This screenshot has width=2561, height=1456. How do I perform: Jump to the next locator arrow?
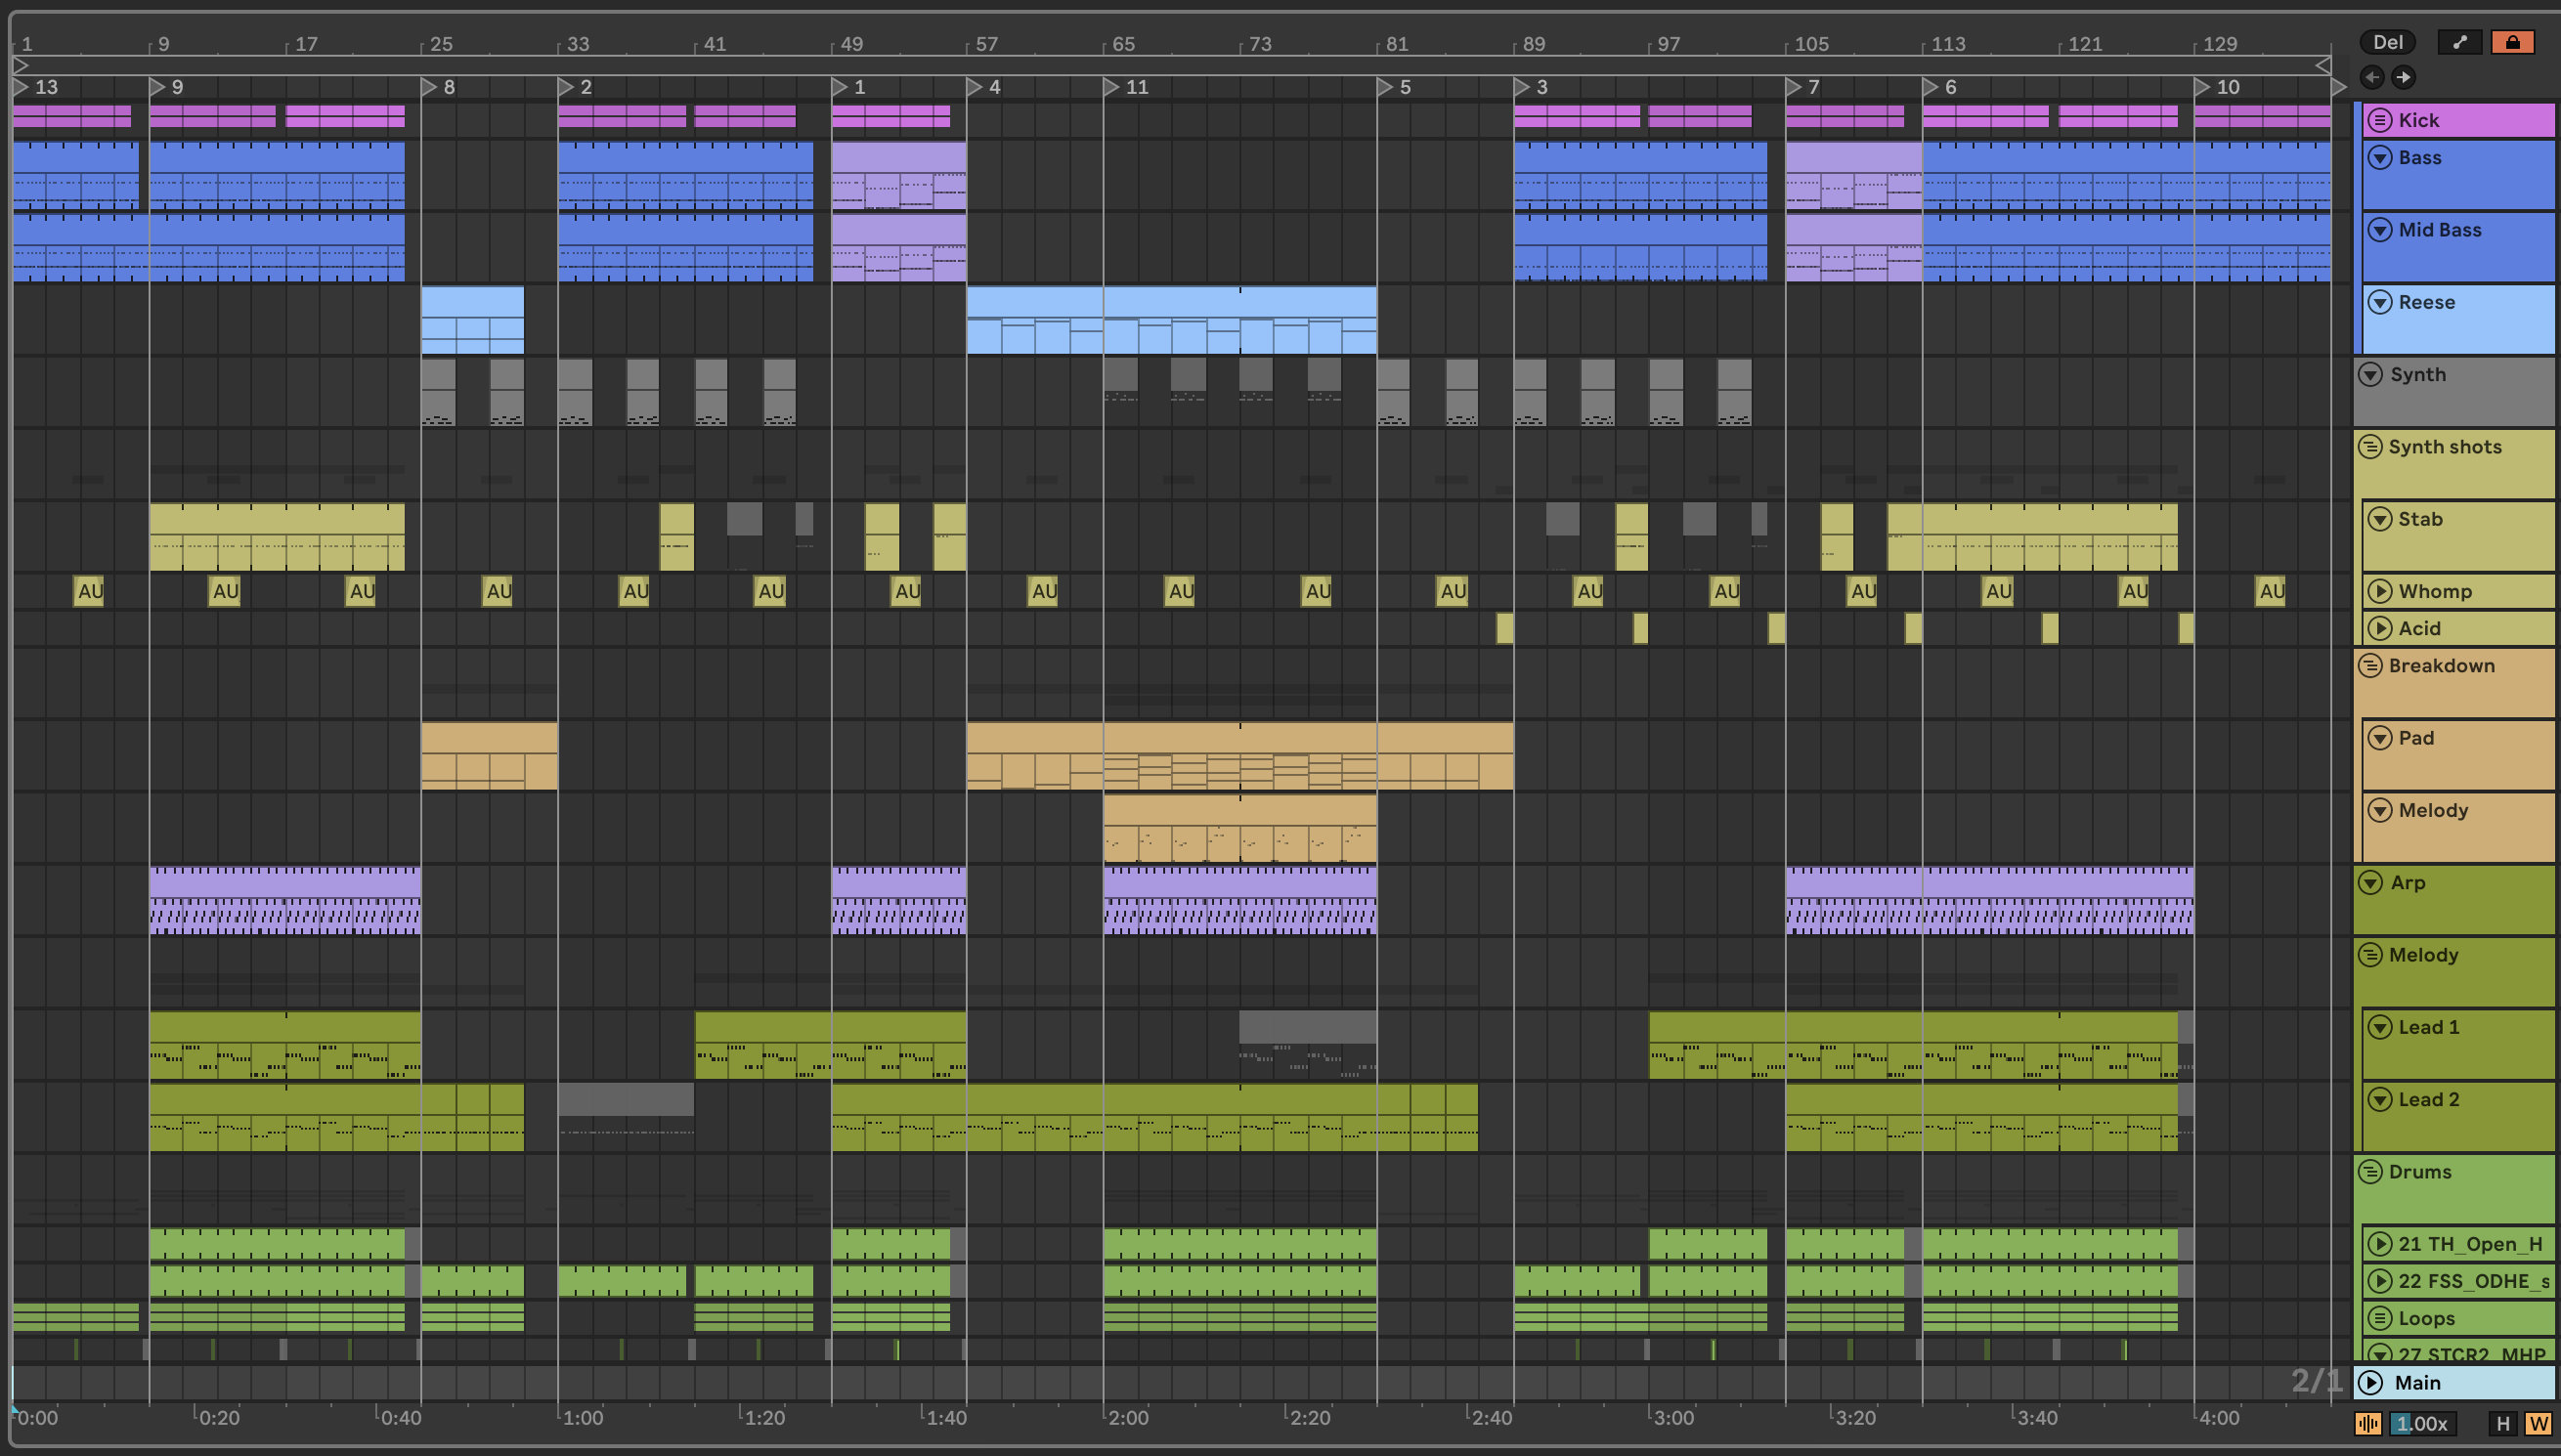click(2404, 77)
